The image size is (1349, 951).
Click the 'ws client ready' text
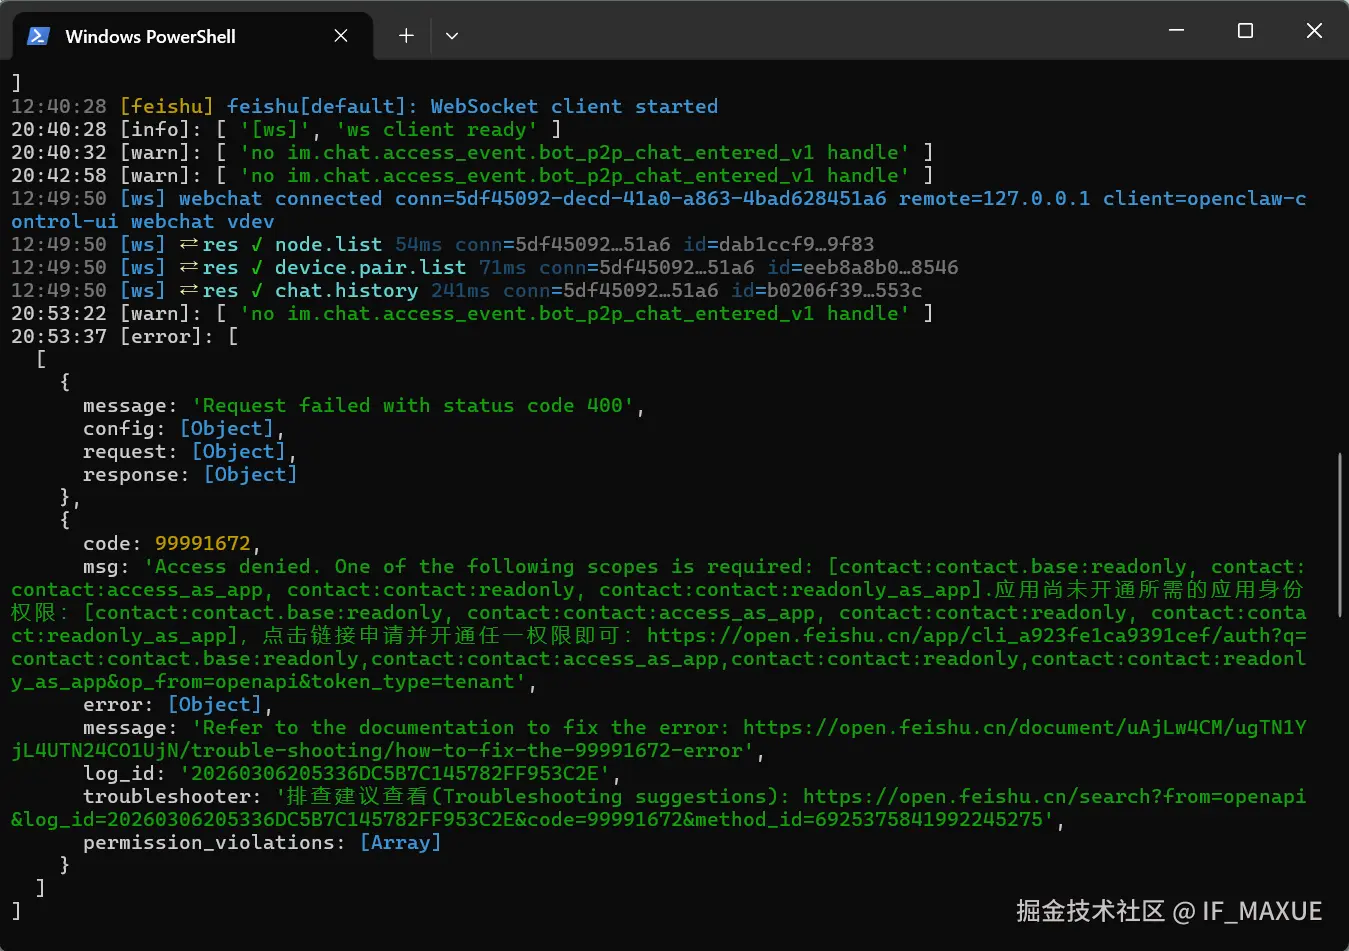coord(437,130)
